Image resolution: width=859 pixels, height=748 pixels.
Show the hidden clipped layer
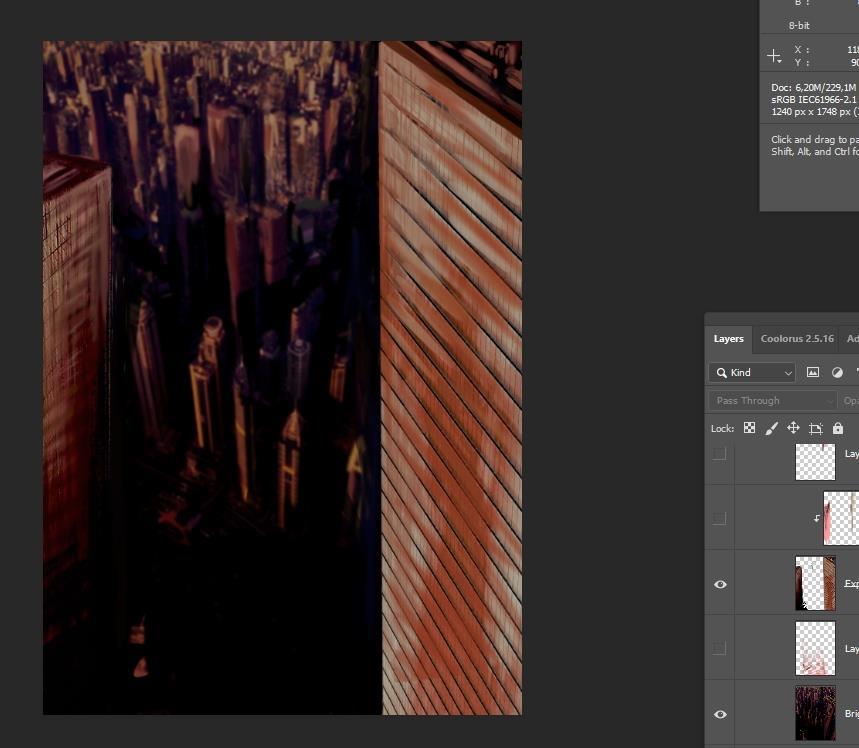point(720,519)
